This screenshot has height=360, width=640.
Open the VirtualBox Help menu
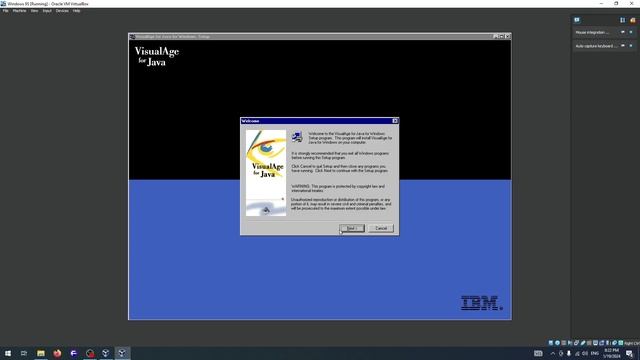(76, 11)
